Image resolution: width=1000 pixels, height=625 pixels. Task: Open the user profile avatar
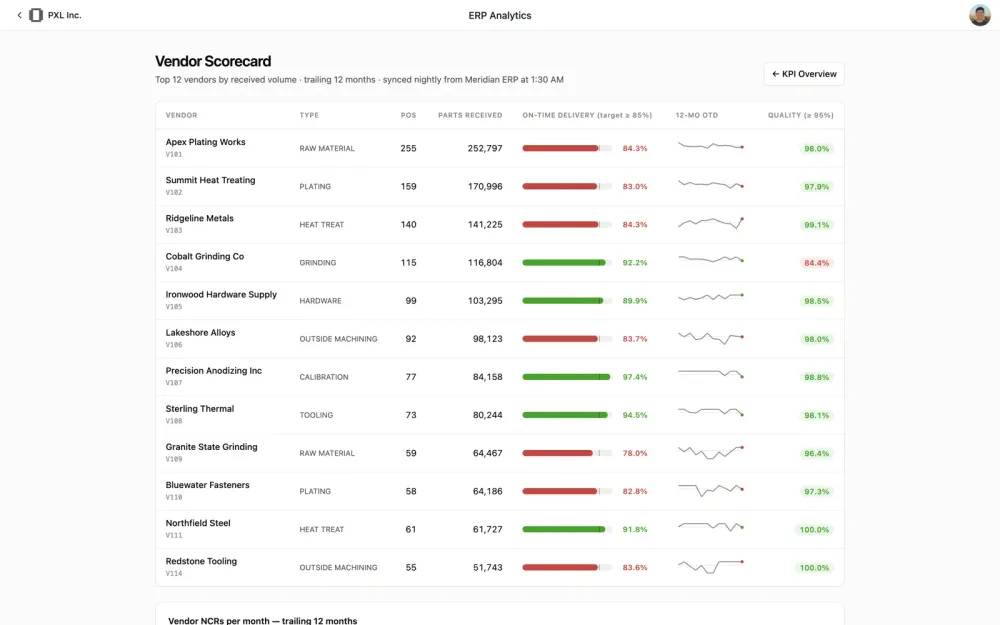click(x=980, y=15)
